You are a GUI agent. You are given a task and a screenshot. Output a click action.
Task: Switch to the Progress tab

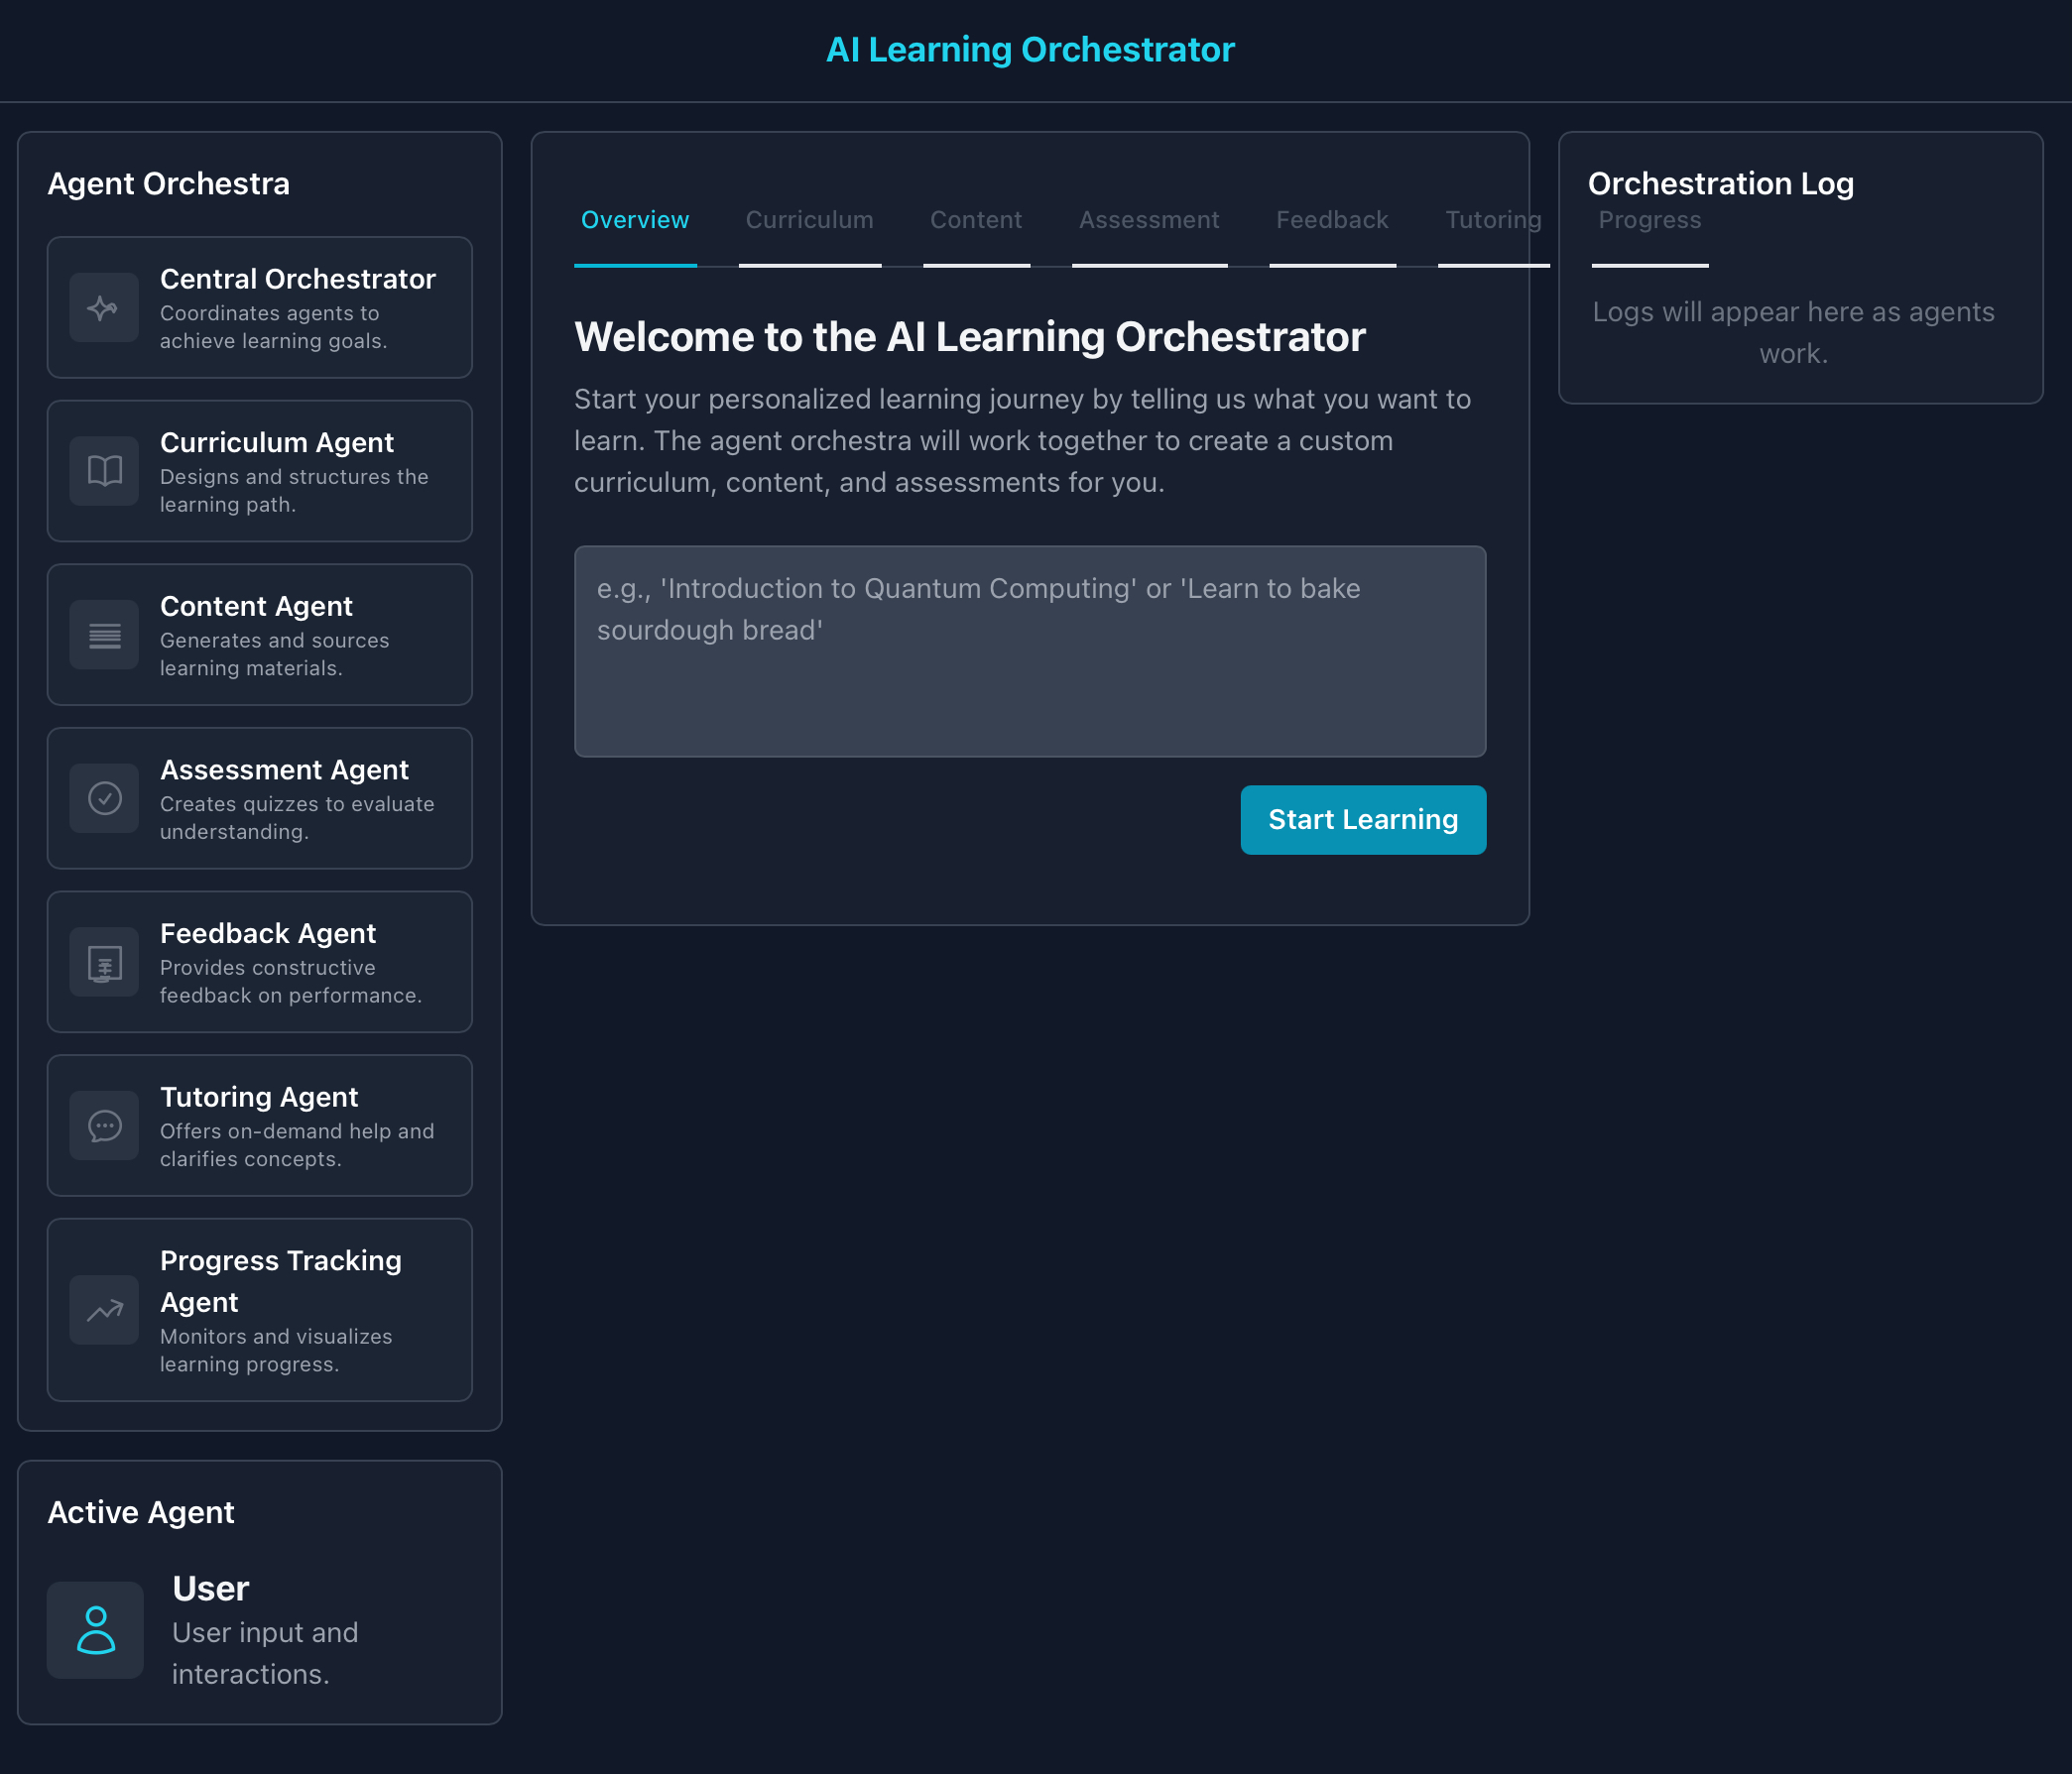1649,220
